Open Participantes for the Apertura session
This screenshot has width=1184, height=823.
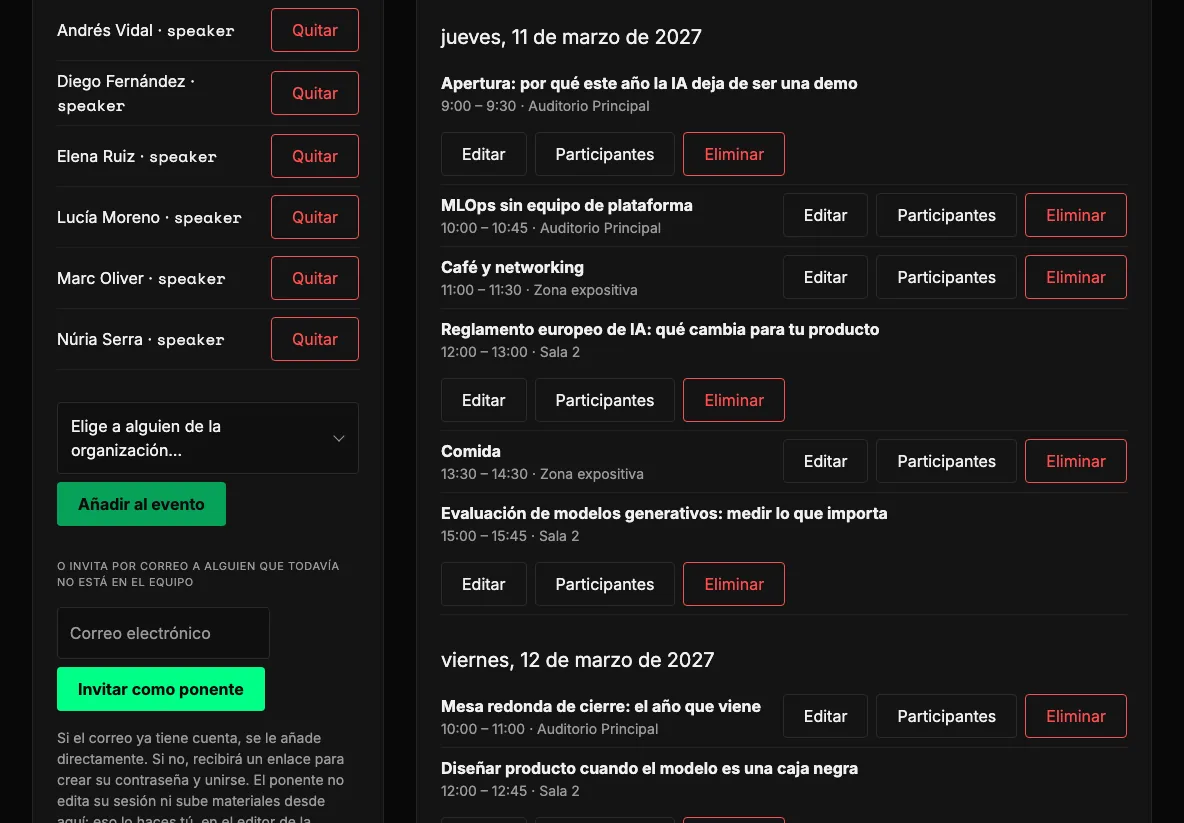[605, 154]
